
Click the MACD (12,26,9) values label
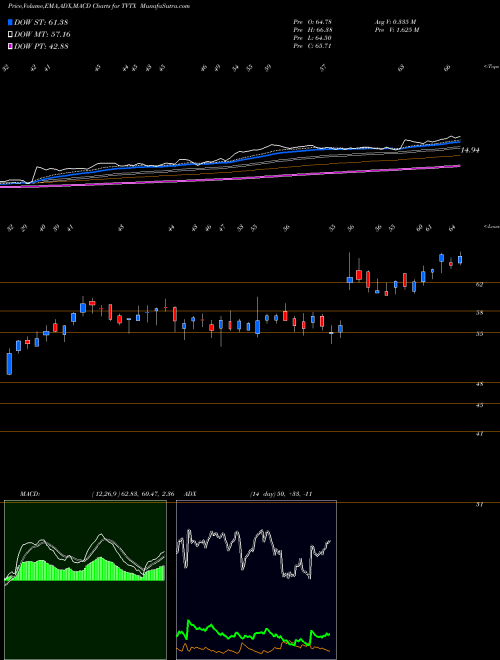[131, 494]
